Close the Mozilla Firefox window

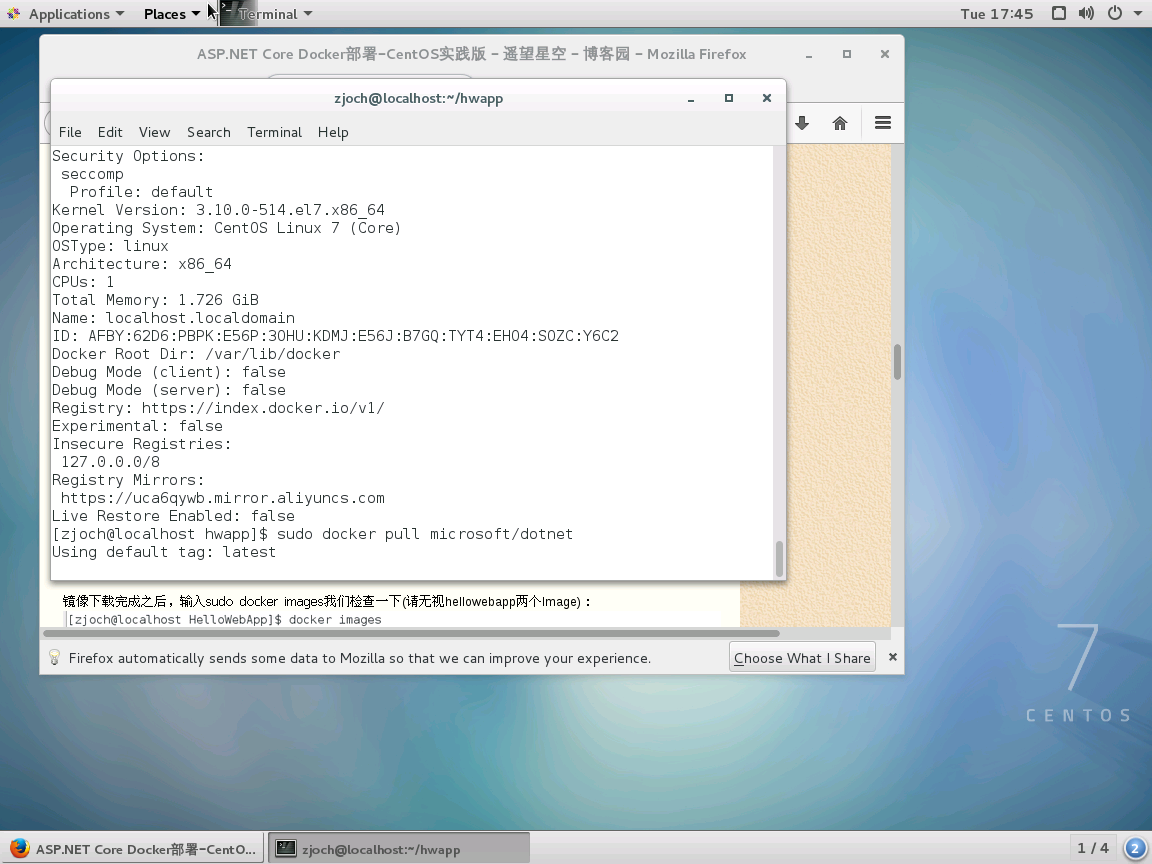pyautogui.click(x=885, y=54)
